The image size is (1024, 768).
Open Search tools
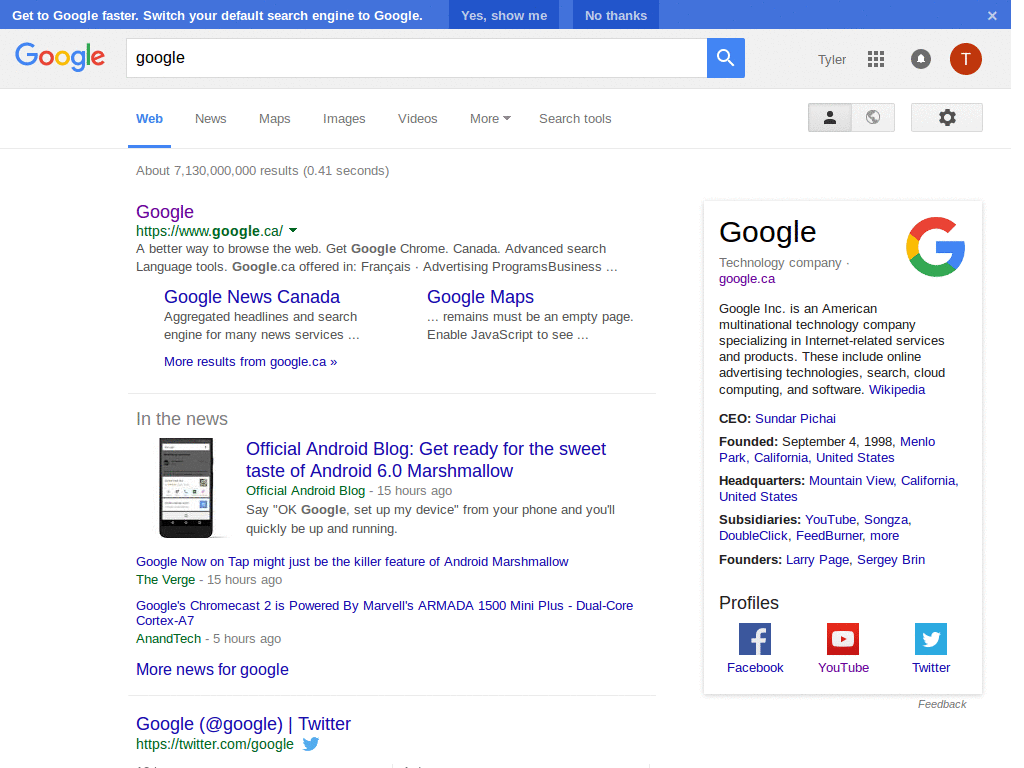click(x=575, y=119)
